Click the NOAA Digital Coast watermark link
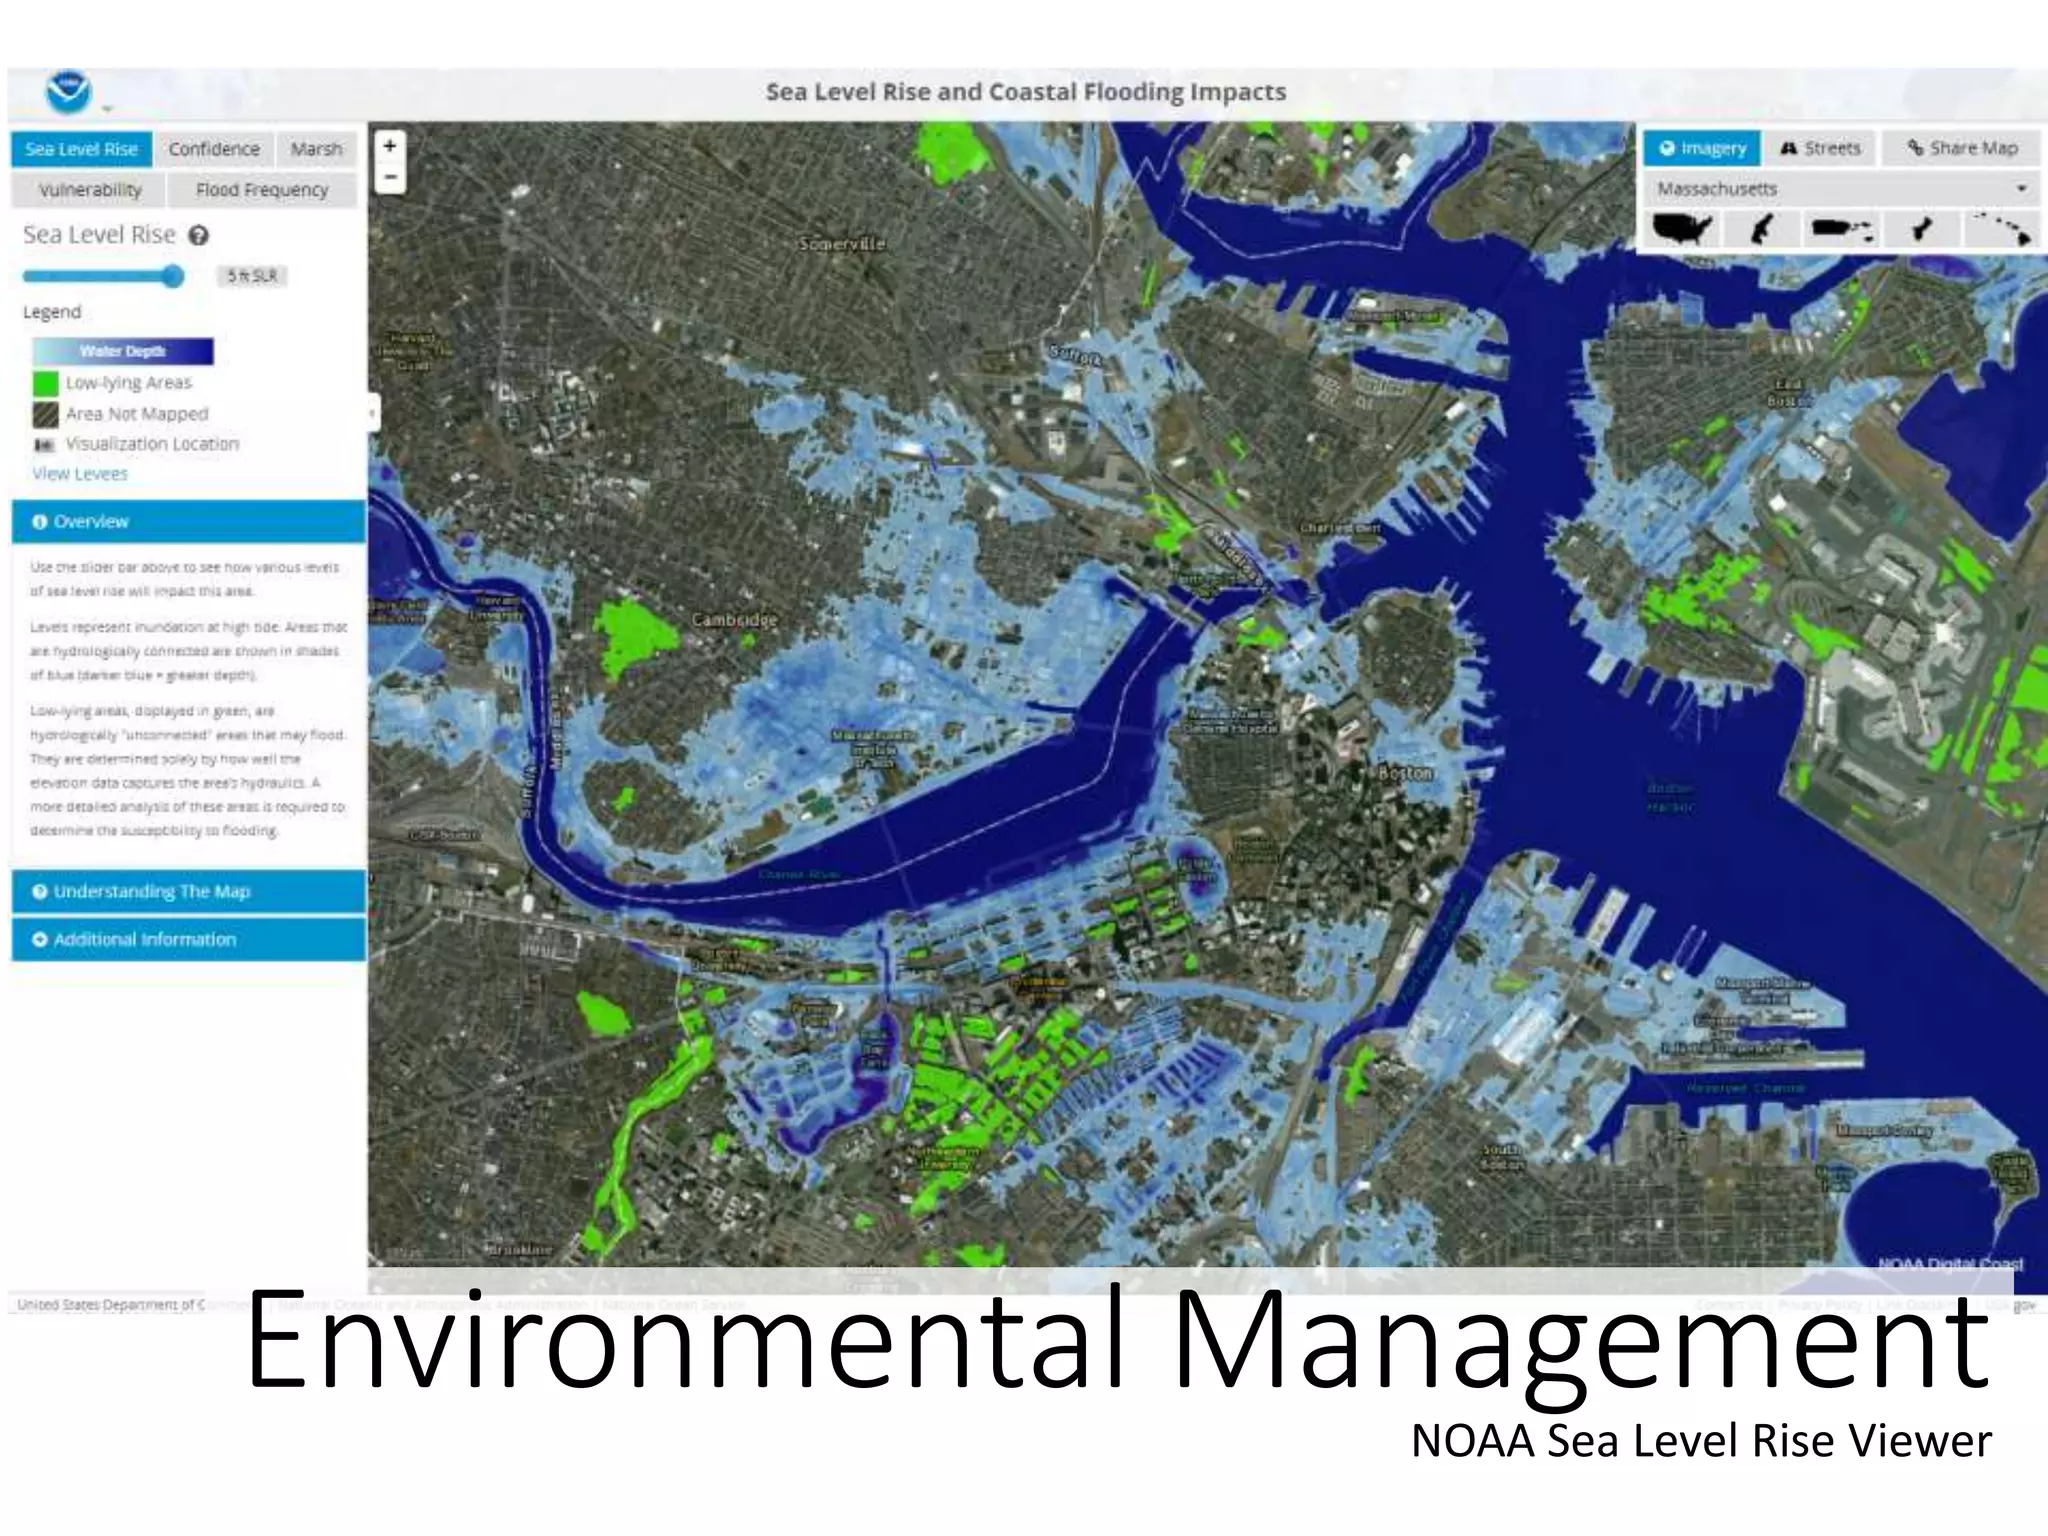 coord(1950,1264)
